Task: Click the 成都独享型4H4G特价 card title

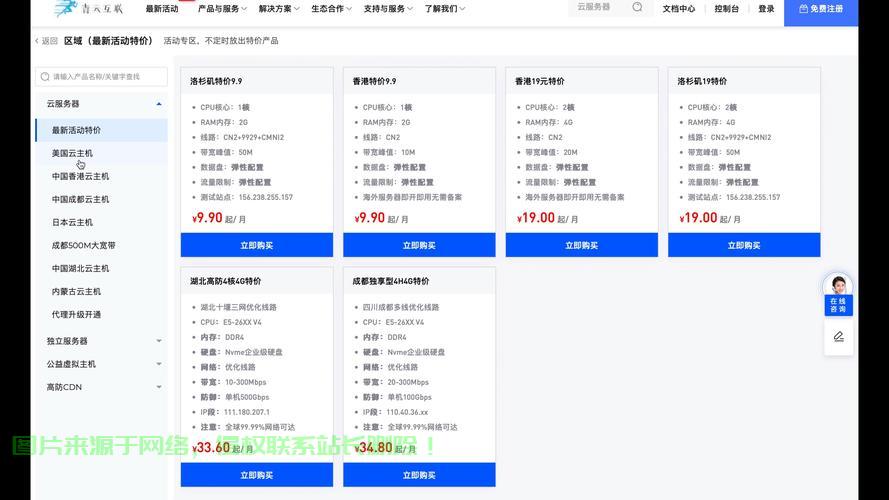Action: pyautogui.click(x=391, y=281)
